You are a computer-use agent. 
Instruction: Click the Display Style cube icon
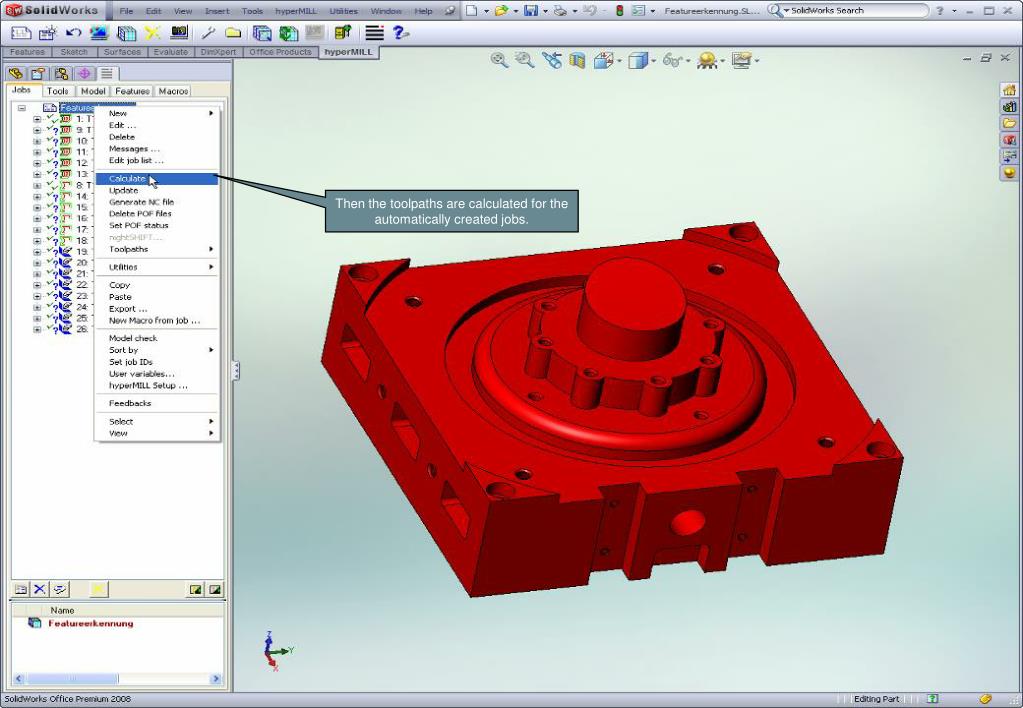(637, 61)
